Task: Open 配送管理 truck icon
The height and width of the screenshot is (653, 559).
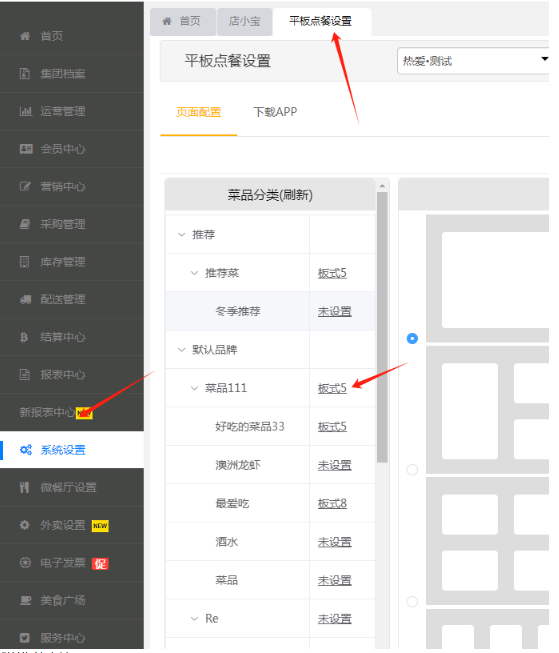Action: [25, 299]
